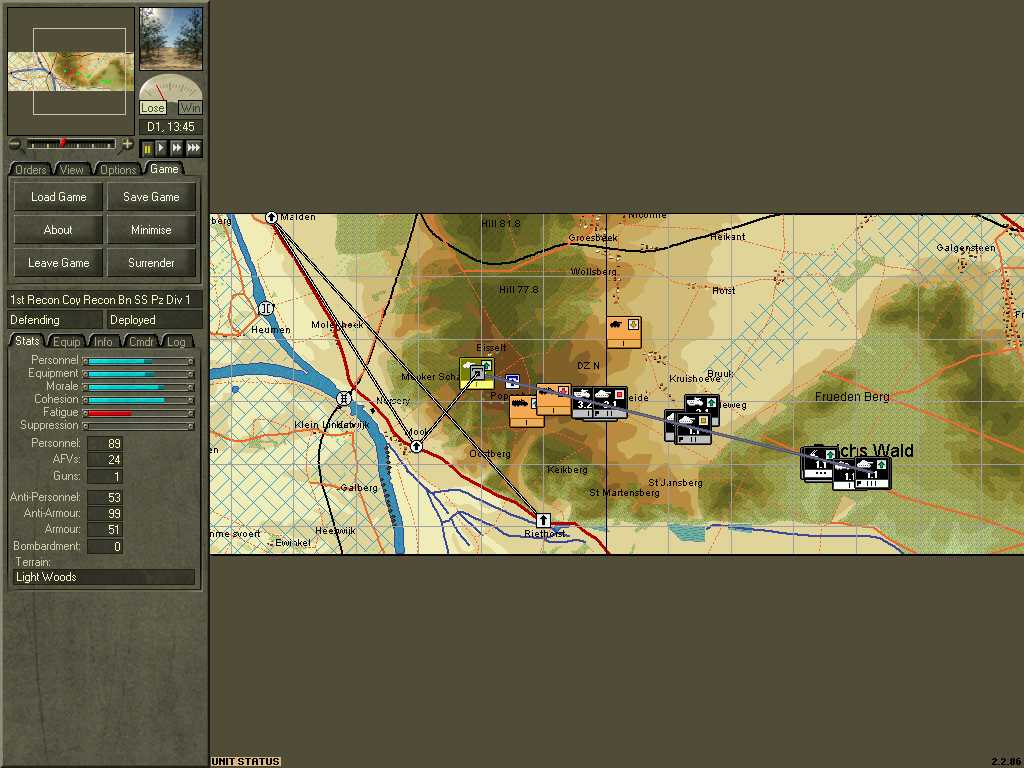Click the Leave Game button
The image size is (1024, 768).
coord(58,263)
